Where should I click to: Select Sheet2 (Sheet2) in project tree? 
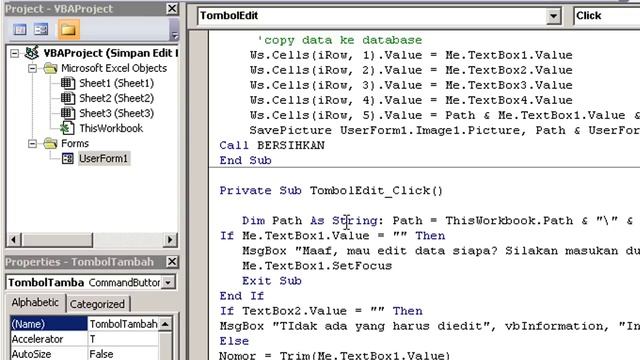116,98
